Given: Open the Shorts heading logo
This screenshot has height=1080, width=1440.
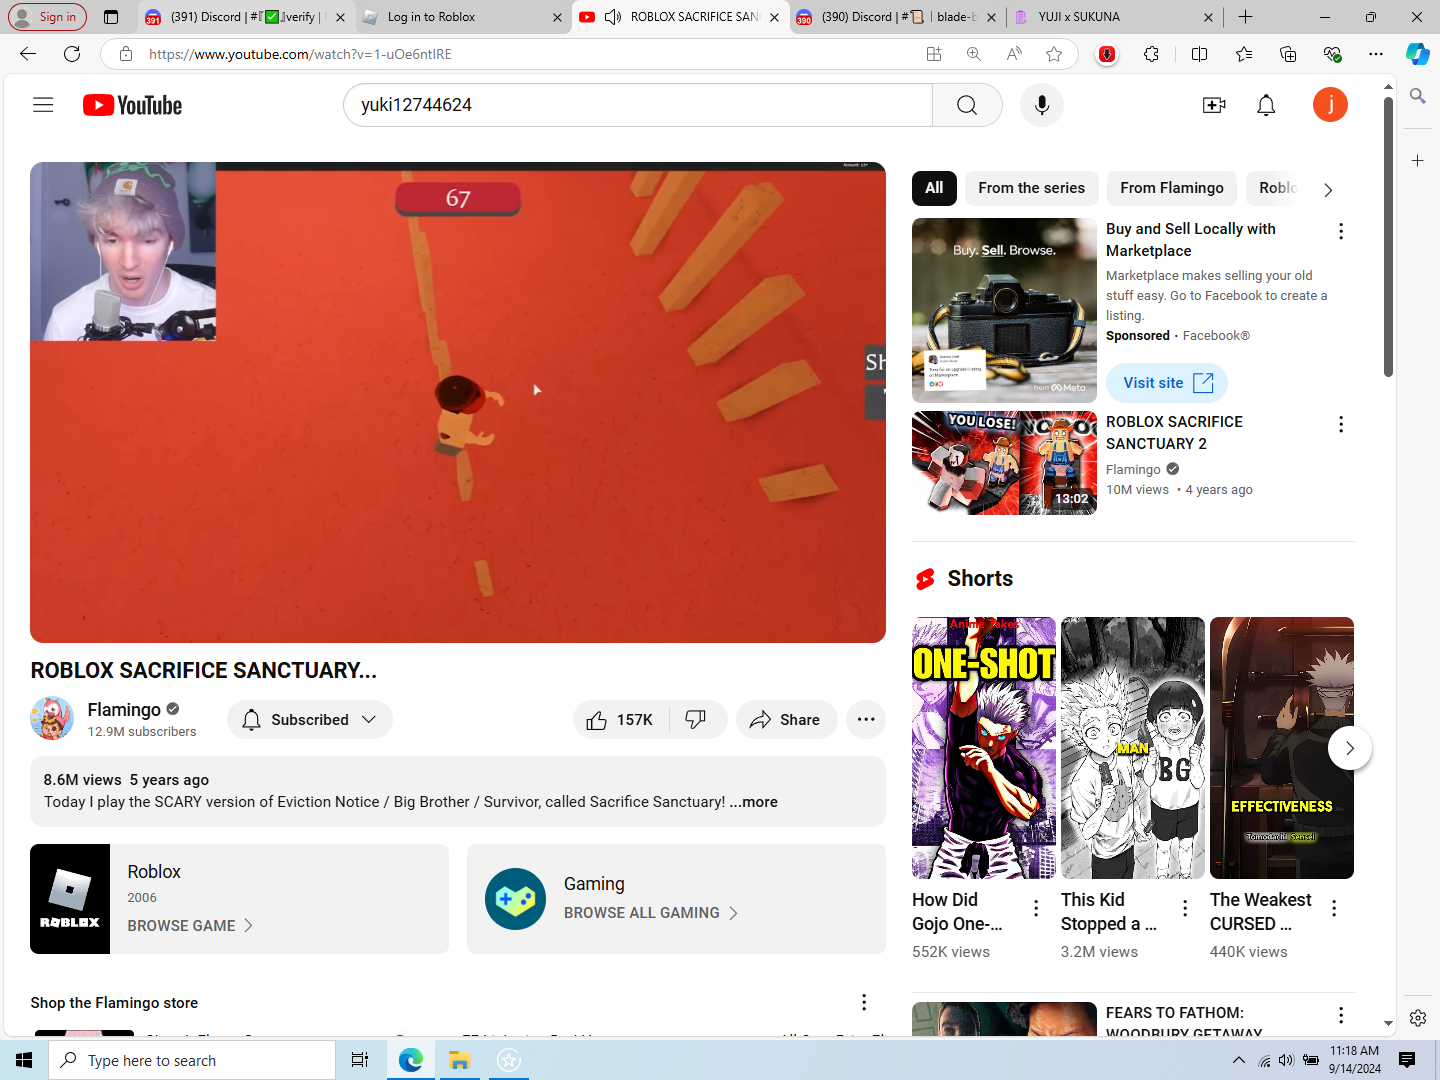Looking at the screenshot, I should 926,579.
